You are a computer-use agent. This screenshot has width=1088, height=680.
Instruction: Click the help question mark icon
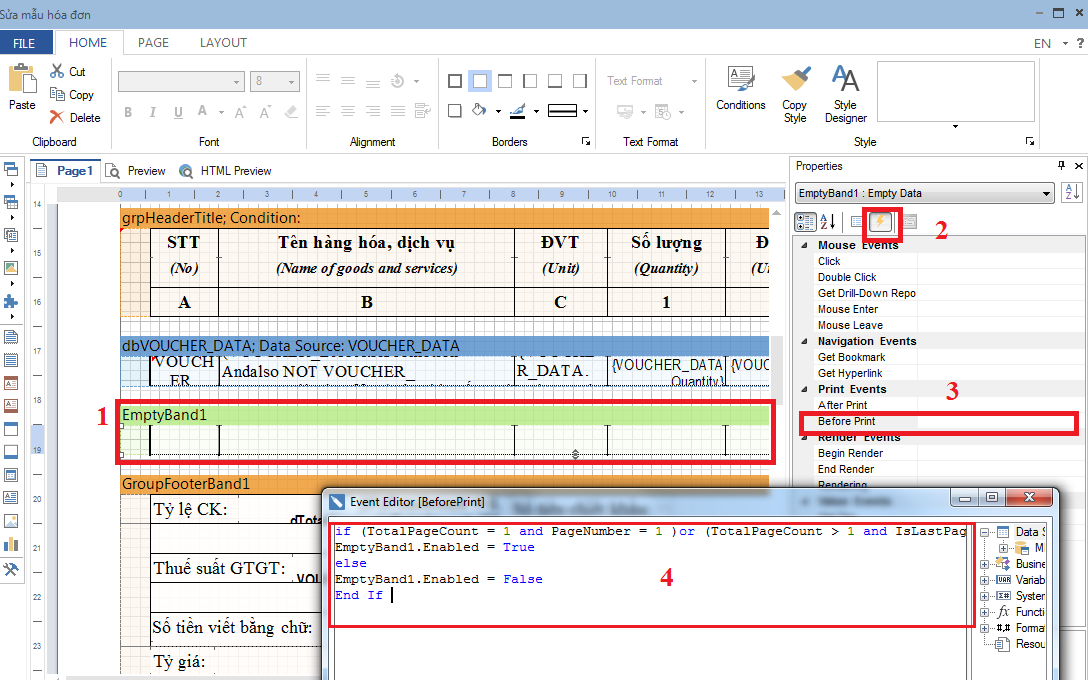(1080, 43)
